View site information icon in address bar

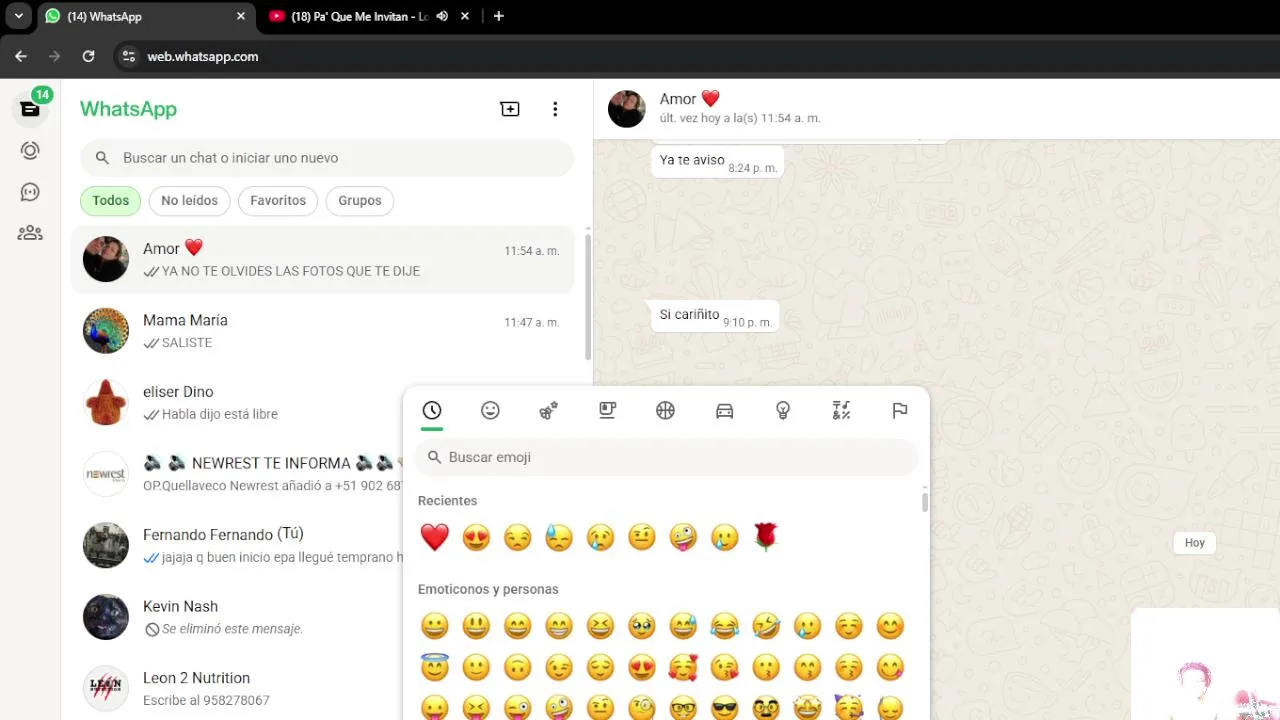point(128,57)
